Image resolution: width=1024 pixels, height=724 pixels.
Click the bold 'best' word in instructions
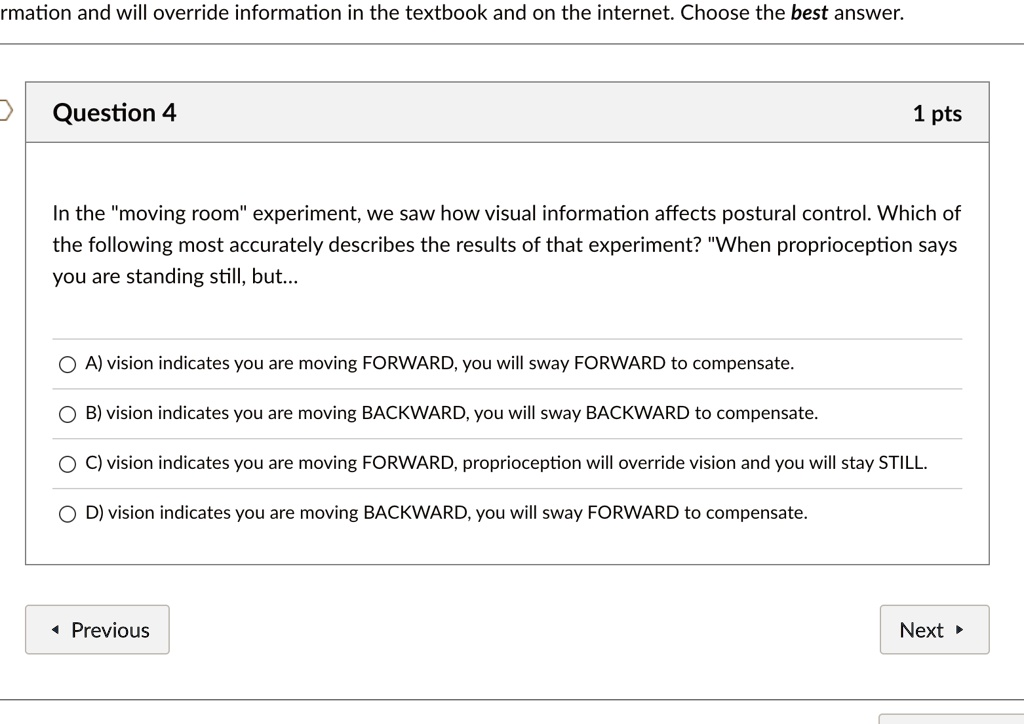tap(809, 12)
